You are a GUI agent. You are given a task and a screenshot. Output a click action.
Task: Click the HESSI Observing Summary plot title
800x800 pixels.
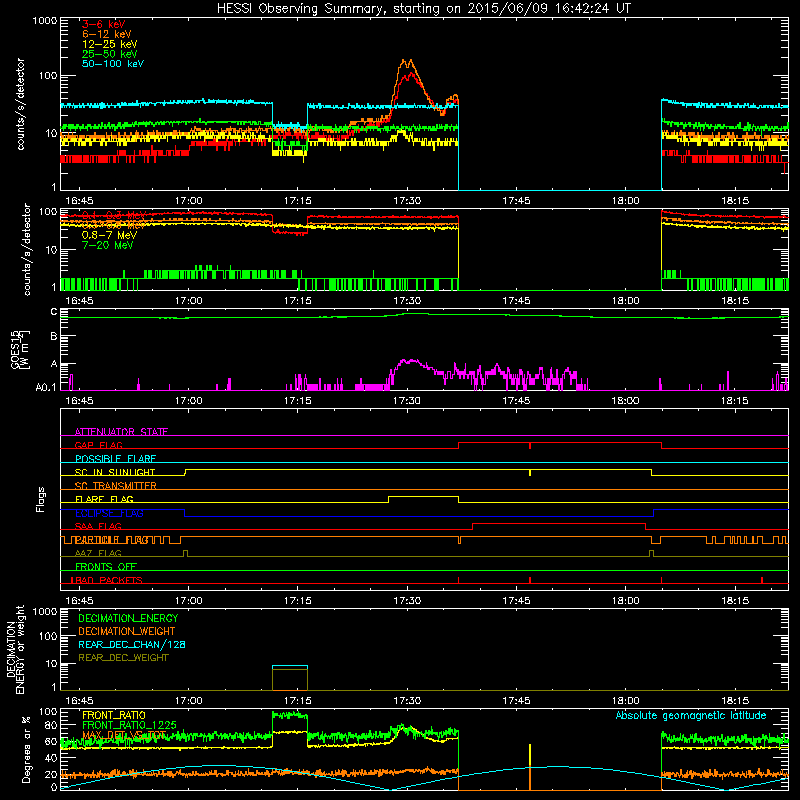coord(424,9)
